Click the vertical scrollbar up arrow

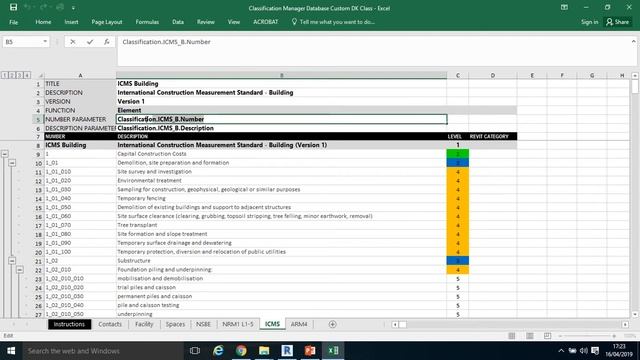tap(635, 76)
